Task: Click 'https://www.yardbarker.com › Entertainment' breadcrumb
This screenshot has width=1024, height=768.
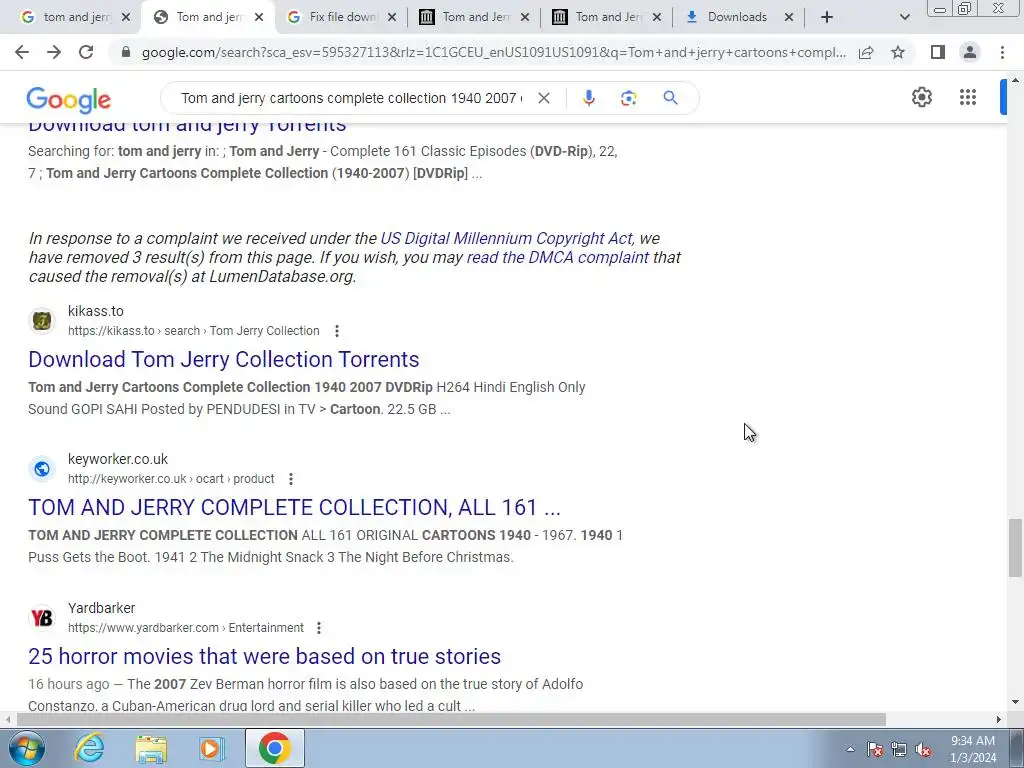Action: (185, 628)
